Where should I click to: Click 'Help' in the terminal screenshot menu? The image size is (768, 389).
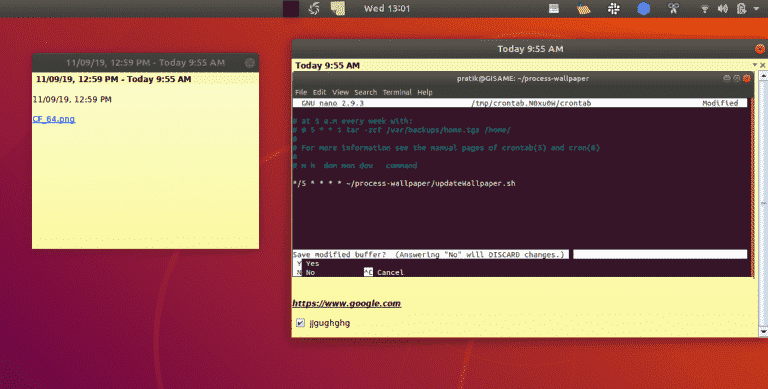pos(425,92)
